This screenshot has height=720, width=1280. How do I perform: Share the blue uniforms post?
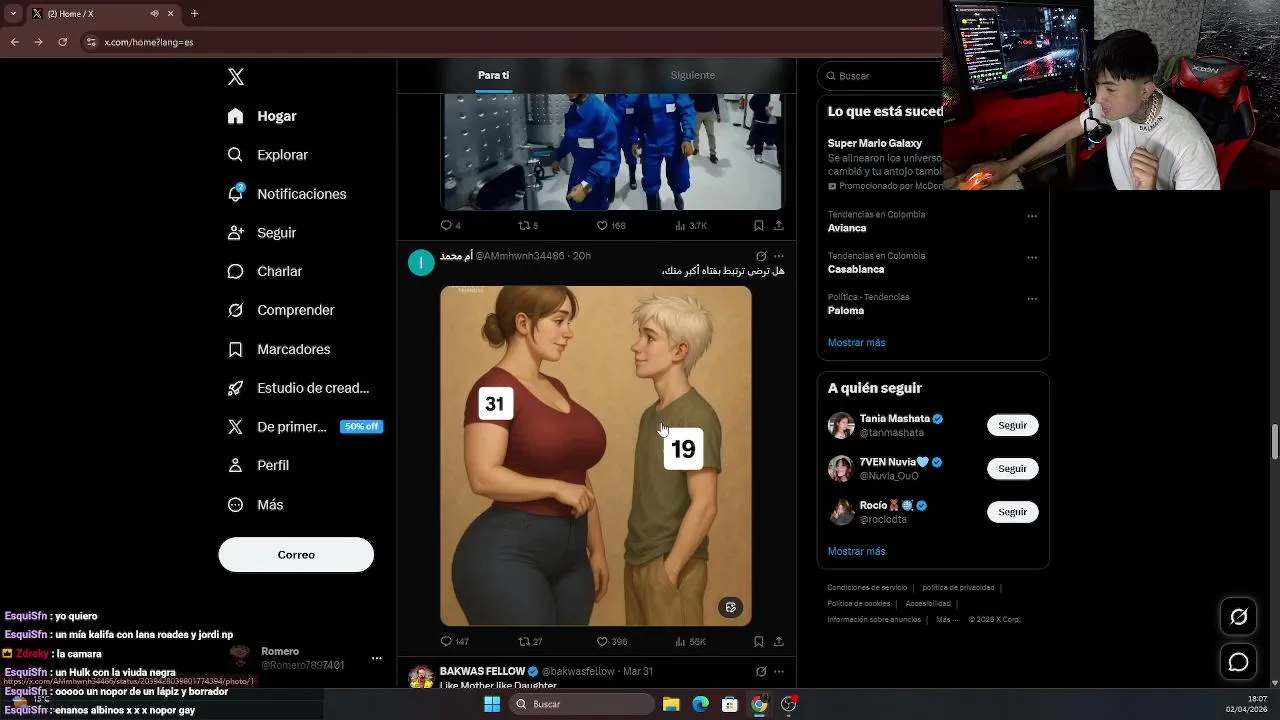[x=779, y=226]
